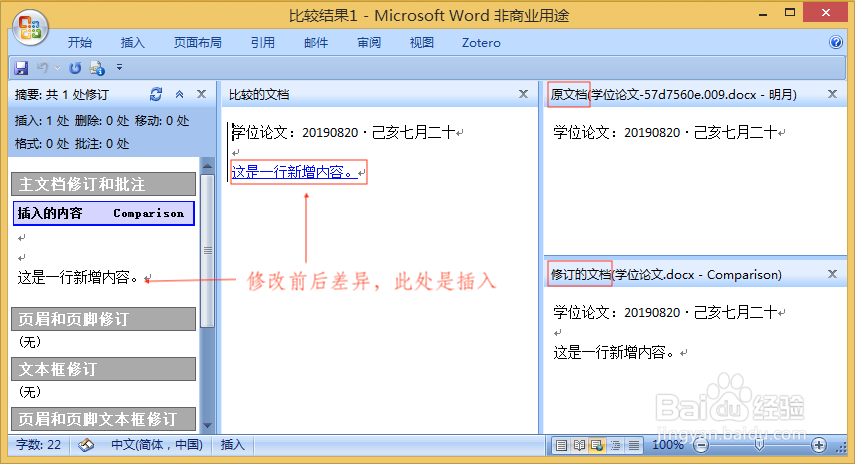The image size is (855, 464).
Task: Close the 比较的文档 pane
Action: coord(523,94)
